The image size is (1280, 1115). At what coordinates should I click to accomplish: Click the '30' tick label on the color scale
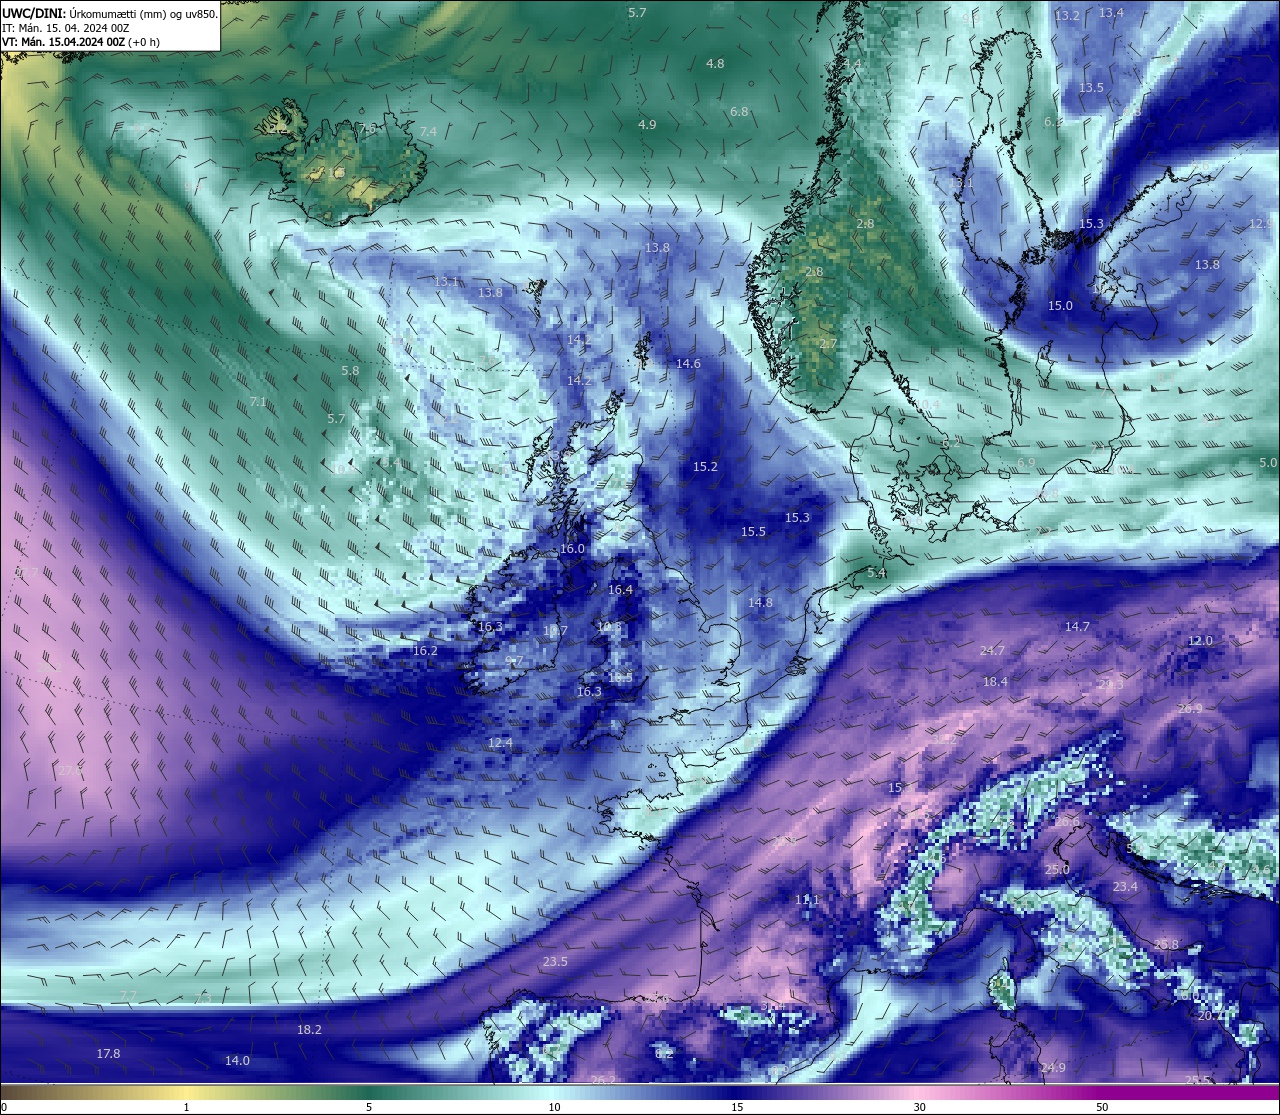point(919,1107)
